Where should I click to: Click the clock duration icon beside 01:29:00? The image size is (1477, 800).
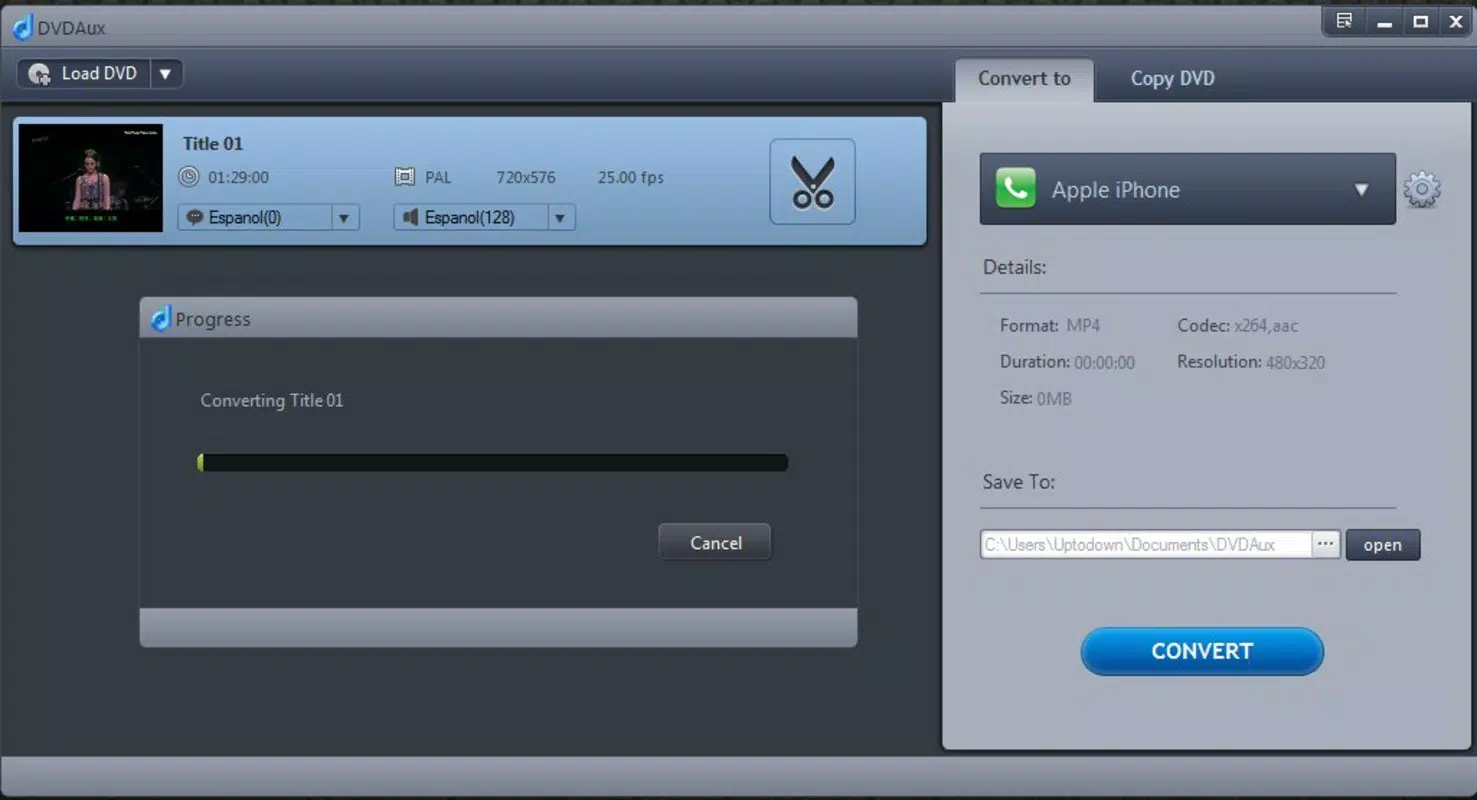[189, 177]
